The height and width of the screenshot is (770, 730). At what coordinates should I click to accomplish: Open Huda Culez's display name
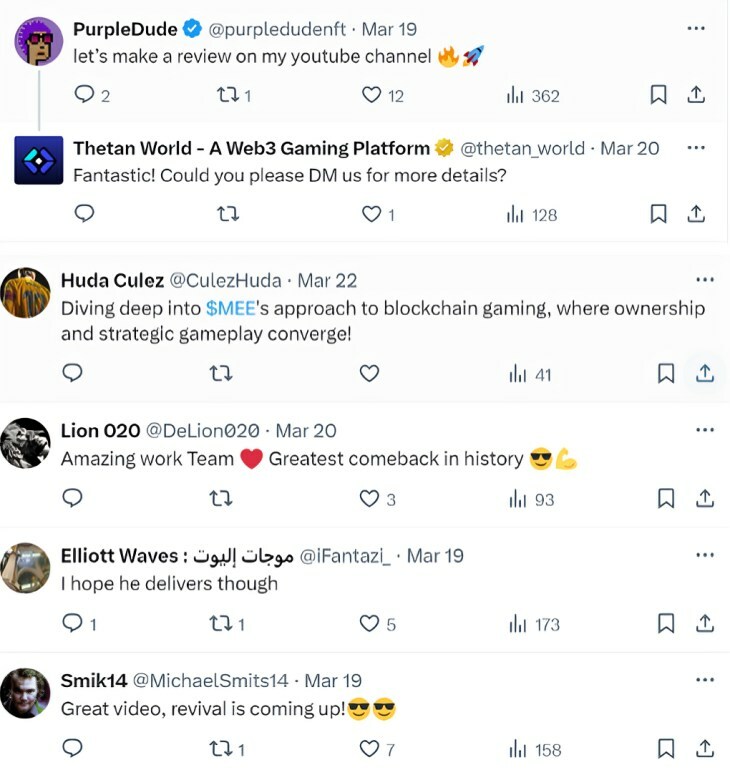pos(112,280)
